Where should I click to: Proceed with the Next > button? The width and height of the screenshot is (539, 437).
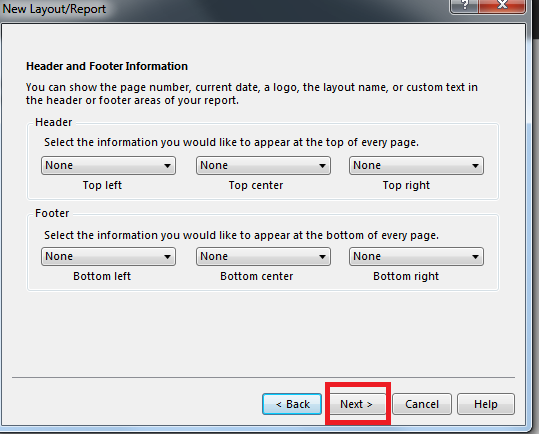click(357, 404)
